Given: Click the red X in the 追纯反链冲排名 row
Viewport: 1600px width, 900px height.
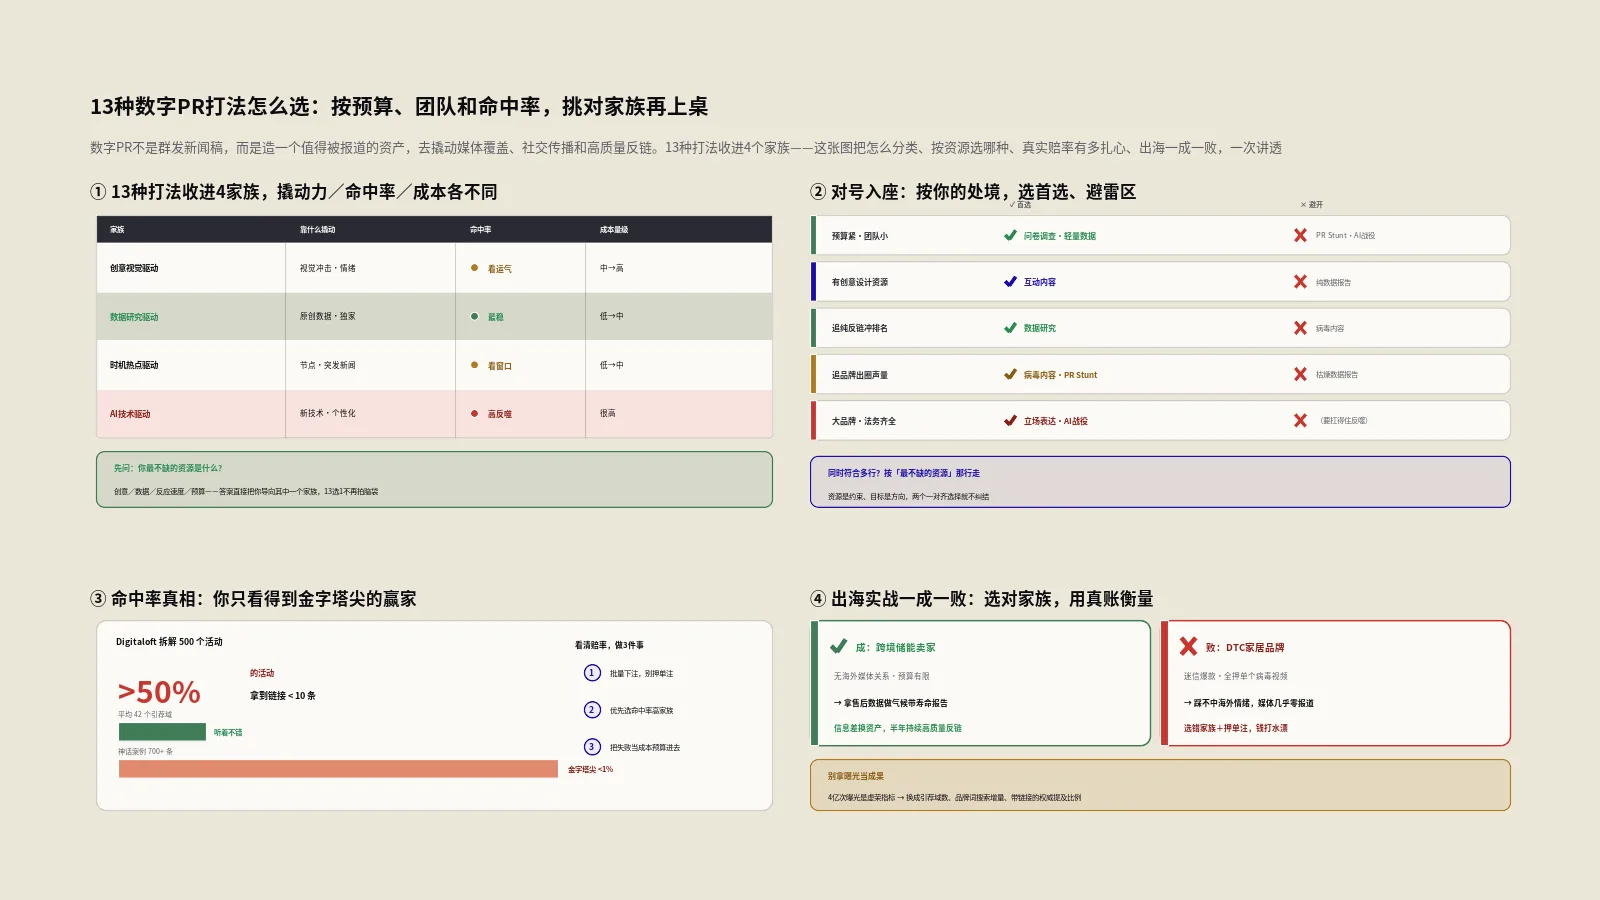Looking at the screenshot, I should click(x=1300, y=328).
